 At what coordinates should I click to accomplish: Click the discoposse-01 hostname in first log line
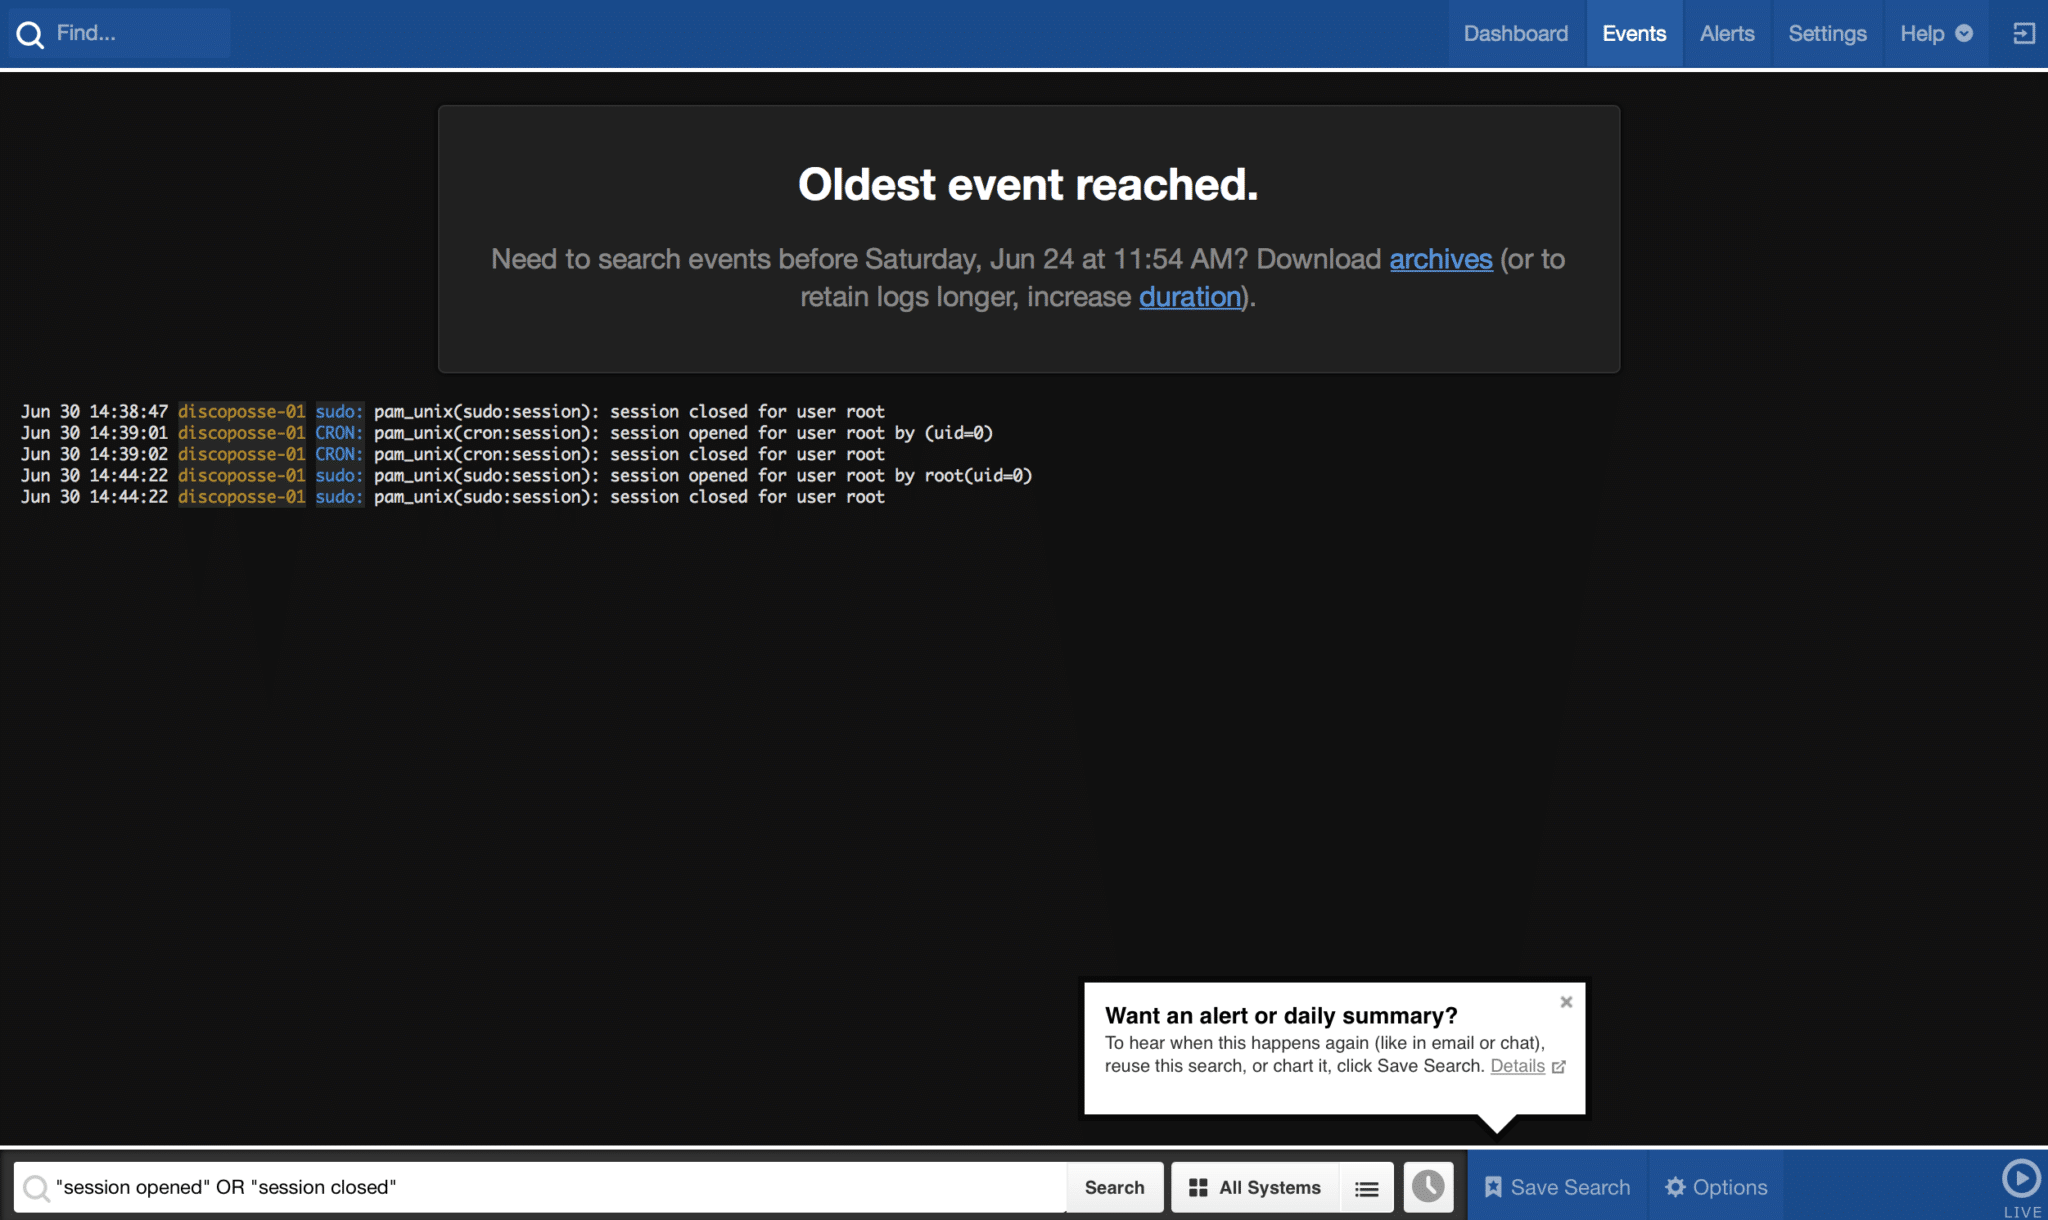tap(241, 412)
